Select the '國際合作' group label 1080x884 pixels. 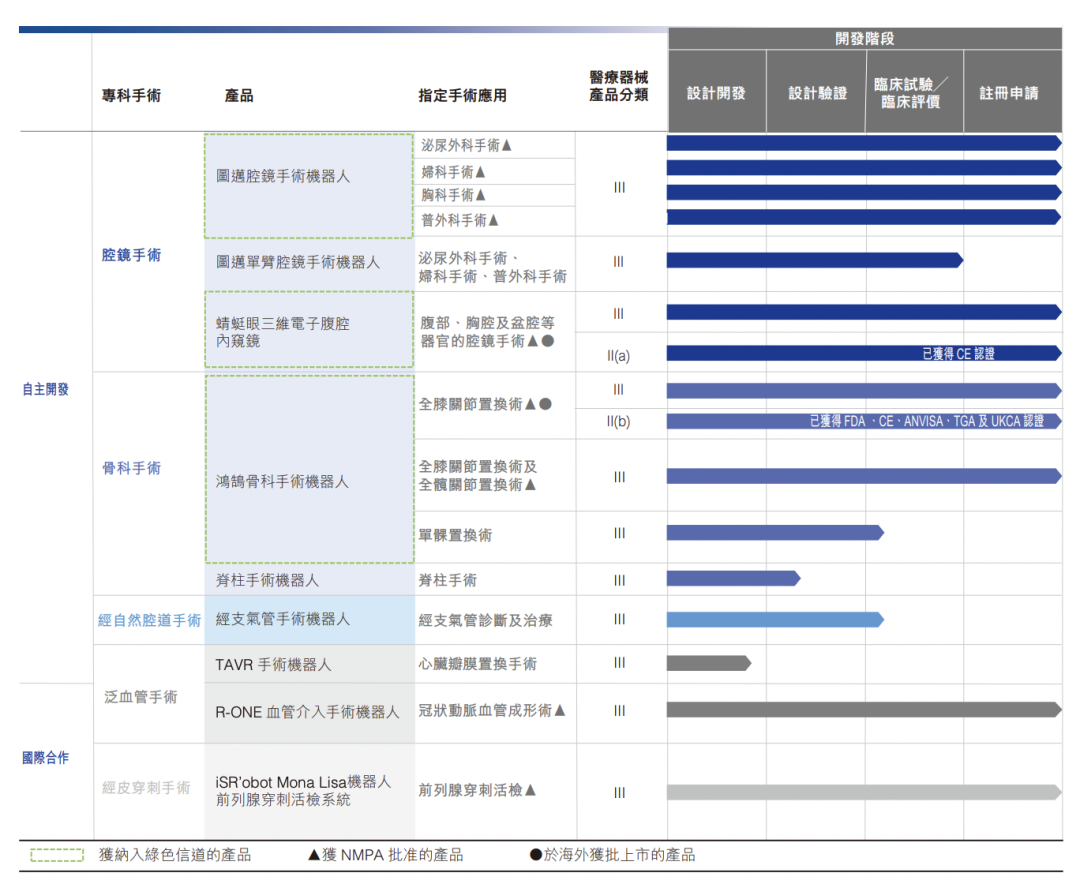(45, 758)
